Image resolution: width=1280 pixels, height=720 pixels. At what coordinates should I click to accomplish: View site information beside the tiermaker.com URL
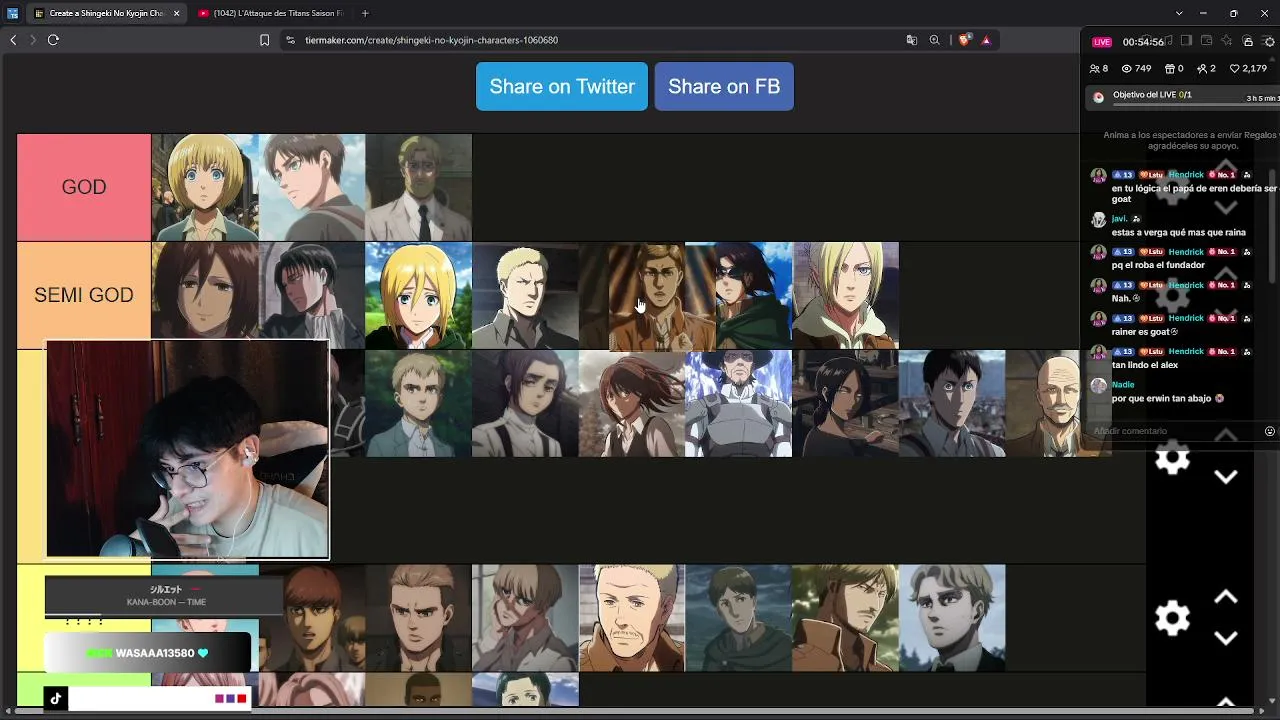290,40
